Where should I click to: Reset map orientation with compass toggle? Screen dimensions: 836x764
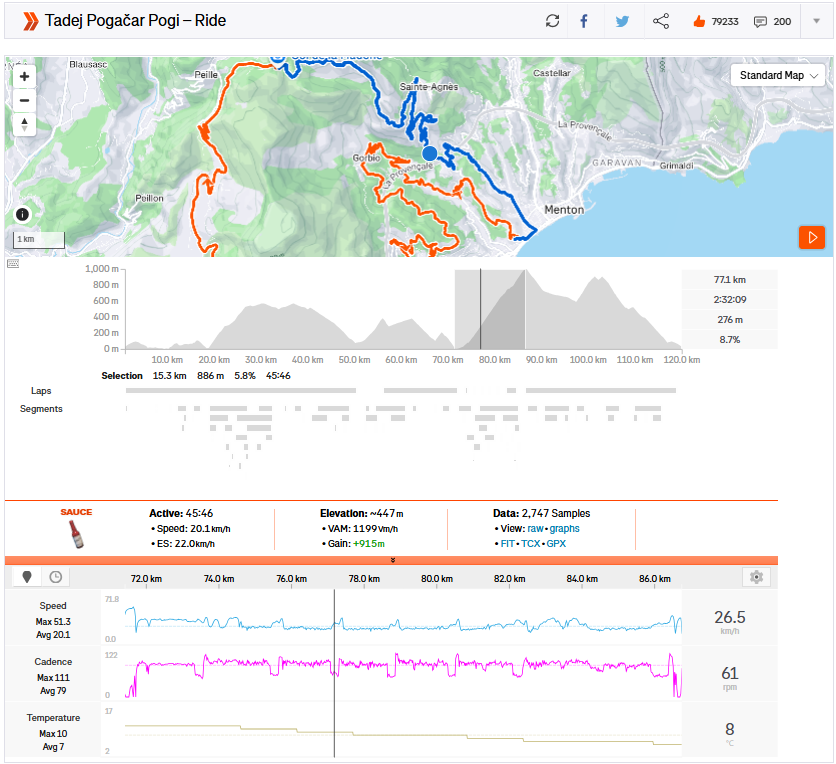23,124
